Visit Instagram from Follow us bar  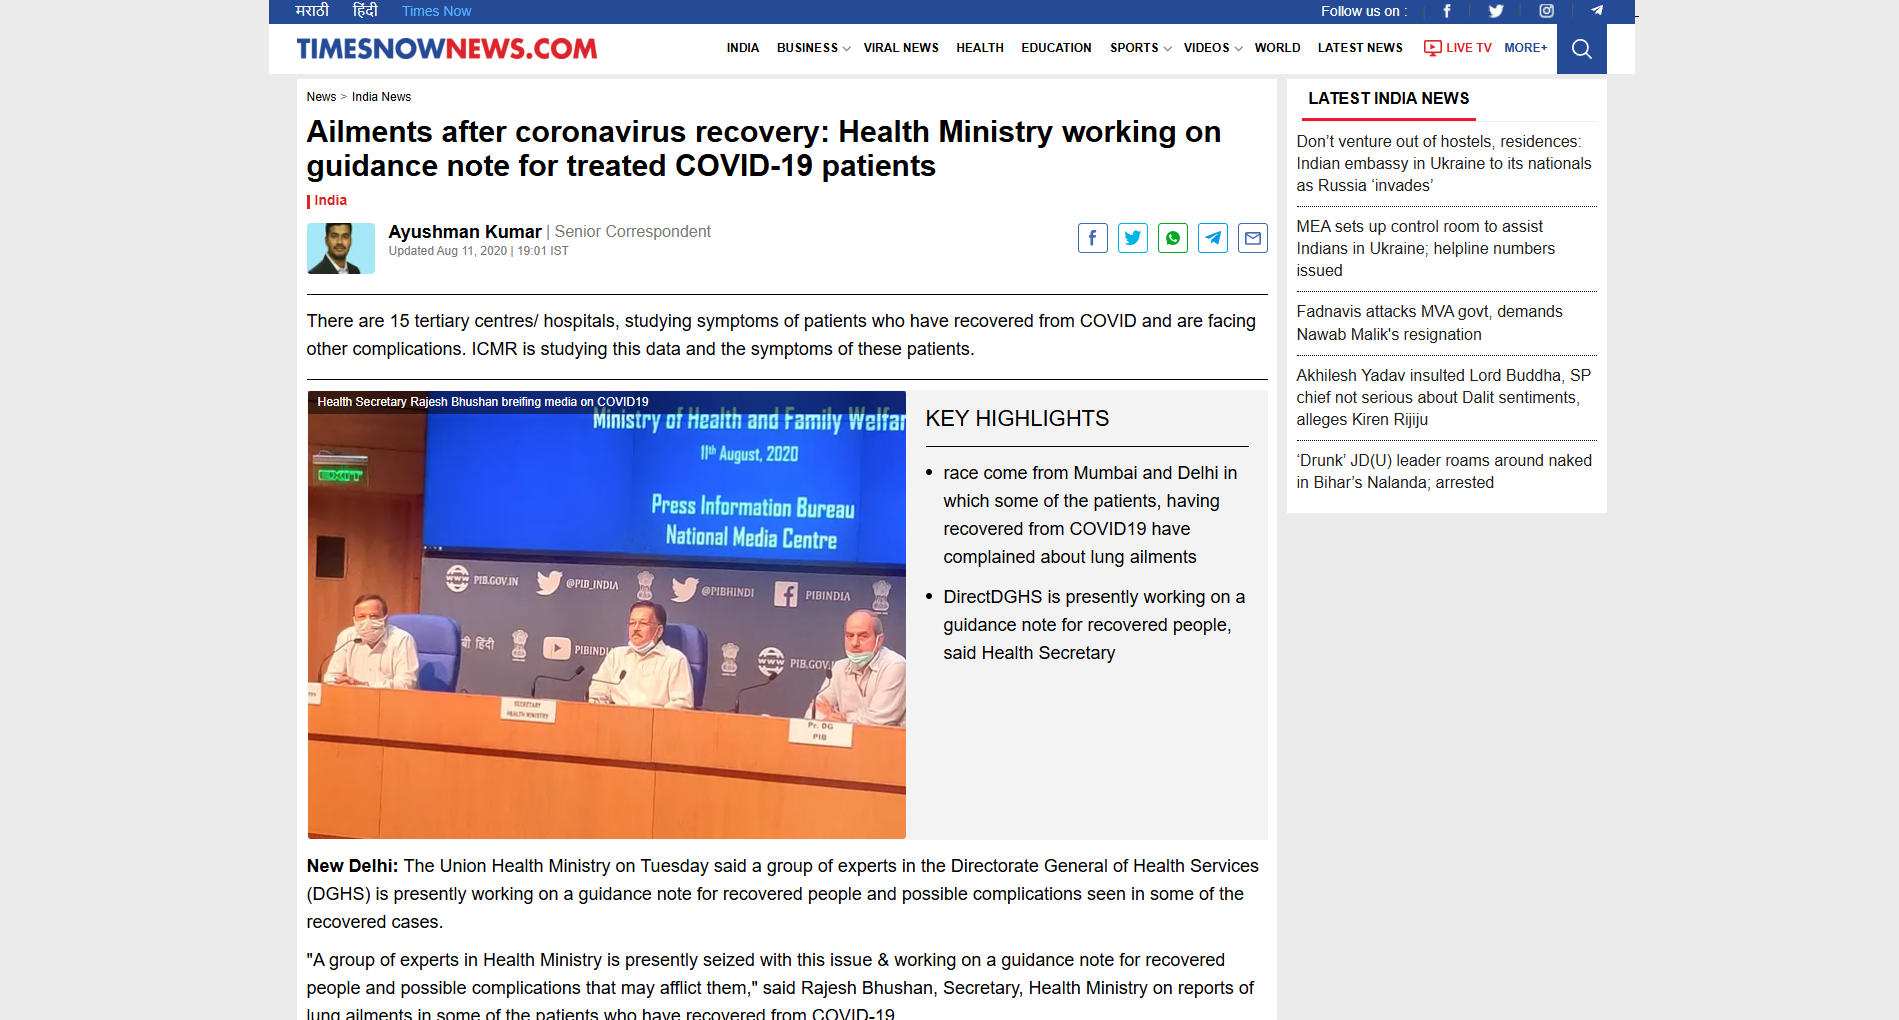[1546, 11]
